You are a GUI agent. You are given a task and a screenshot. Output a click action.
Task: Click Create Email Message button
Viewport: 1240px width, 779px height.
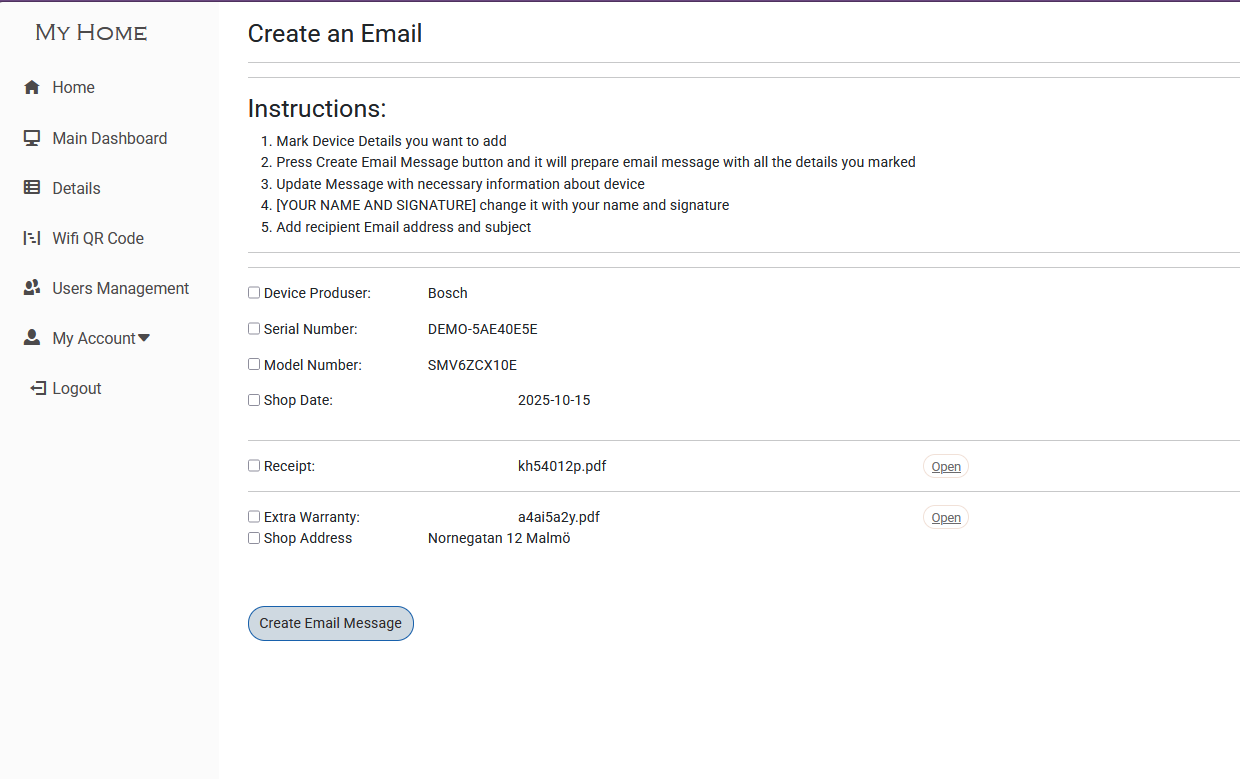pos(331,623)
